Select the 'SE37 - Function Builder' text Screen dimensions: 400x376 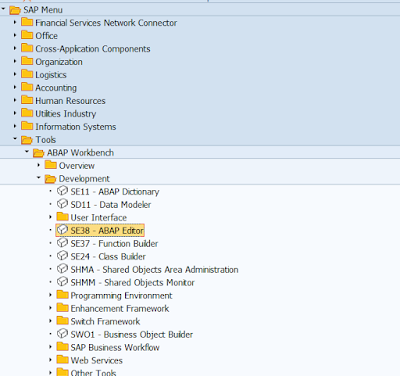(114, 244)
